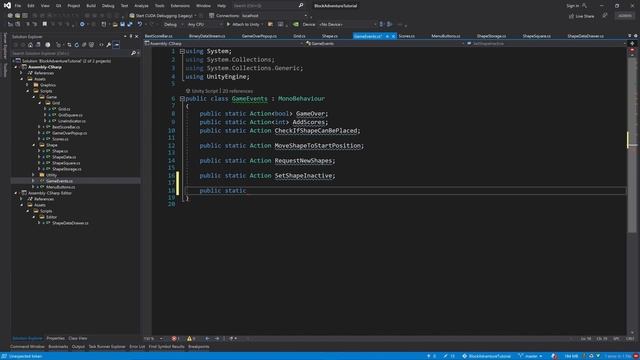
Task: Toggle the Preview Selected Items button in Solution Explorer
Action: coord(116,45)
